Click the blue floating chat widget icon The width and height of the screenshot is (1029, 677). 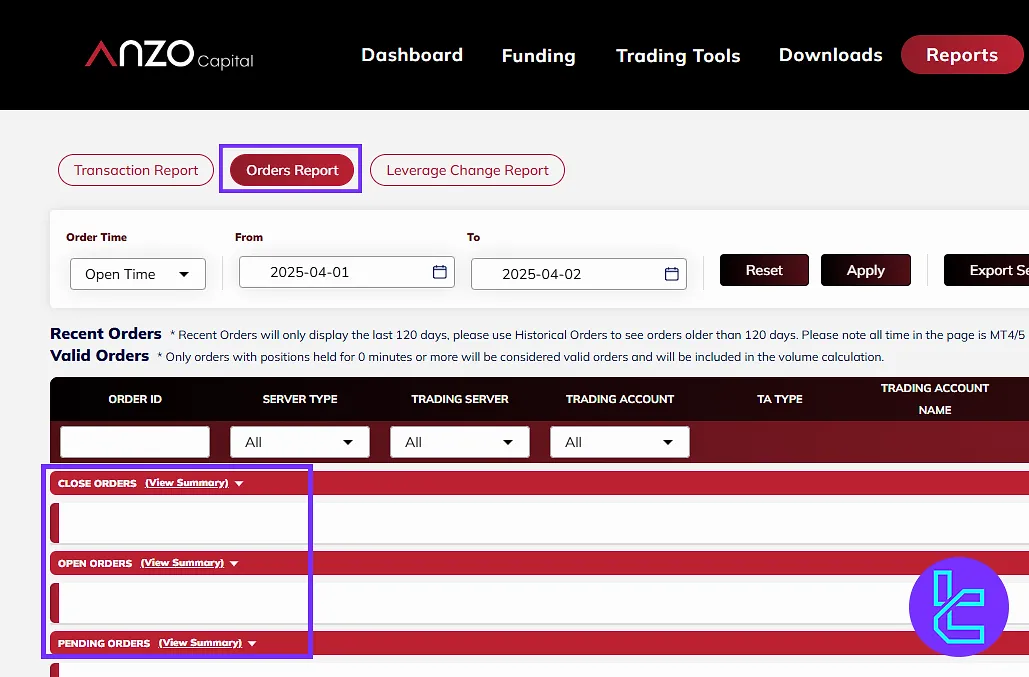[958, 606]
